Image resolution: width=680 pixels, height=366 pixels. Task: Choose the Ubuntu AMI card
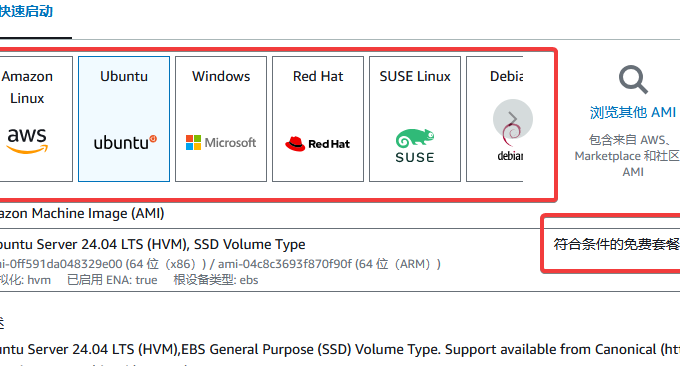[x=124, y=119]
